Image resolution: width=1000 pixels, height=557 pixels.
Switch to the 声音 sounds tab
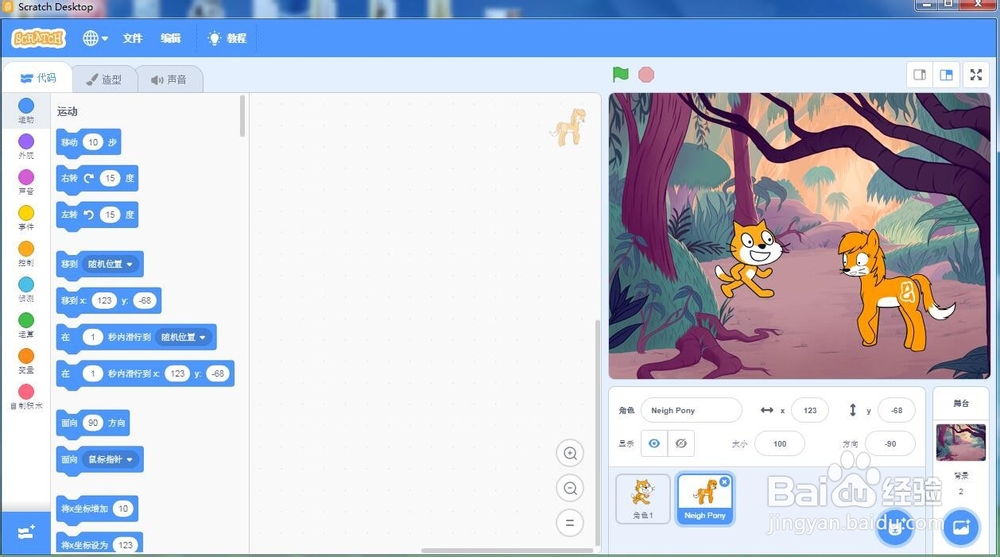169,79
